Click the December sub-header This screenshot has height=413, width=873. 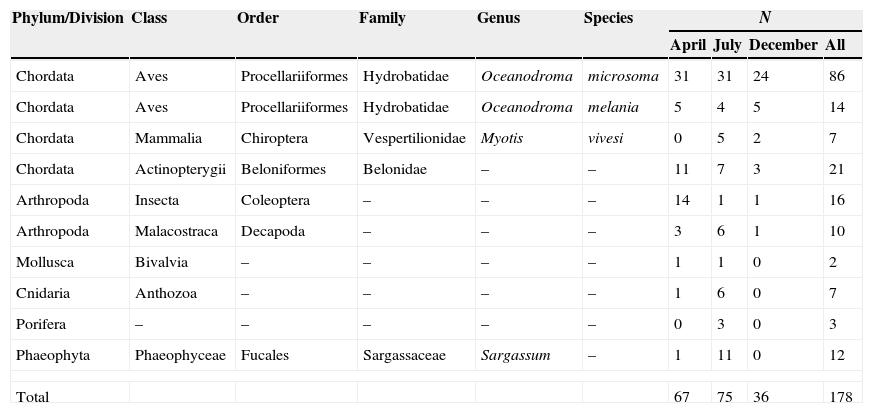click(783, 45)
